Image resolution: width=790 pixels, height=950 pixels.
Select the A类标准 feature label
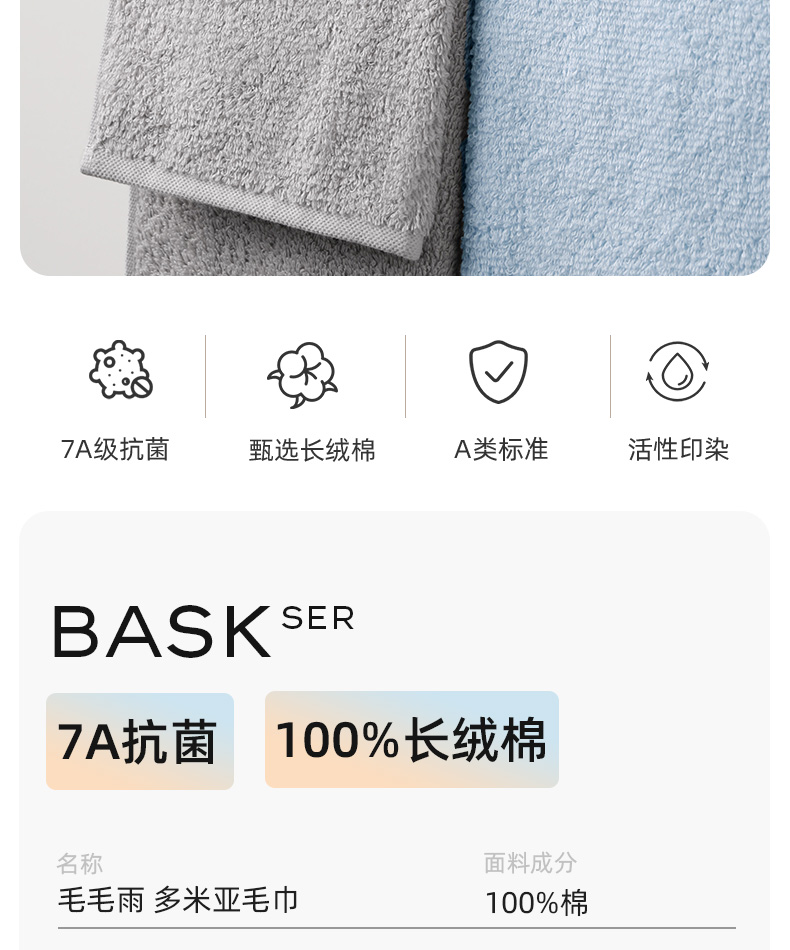501,450
